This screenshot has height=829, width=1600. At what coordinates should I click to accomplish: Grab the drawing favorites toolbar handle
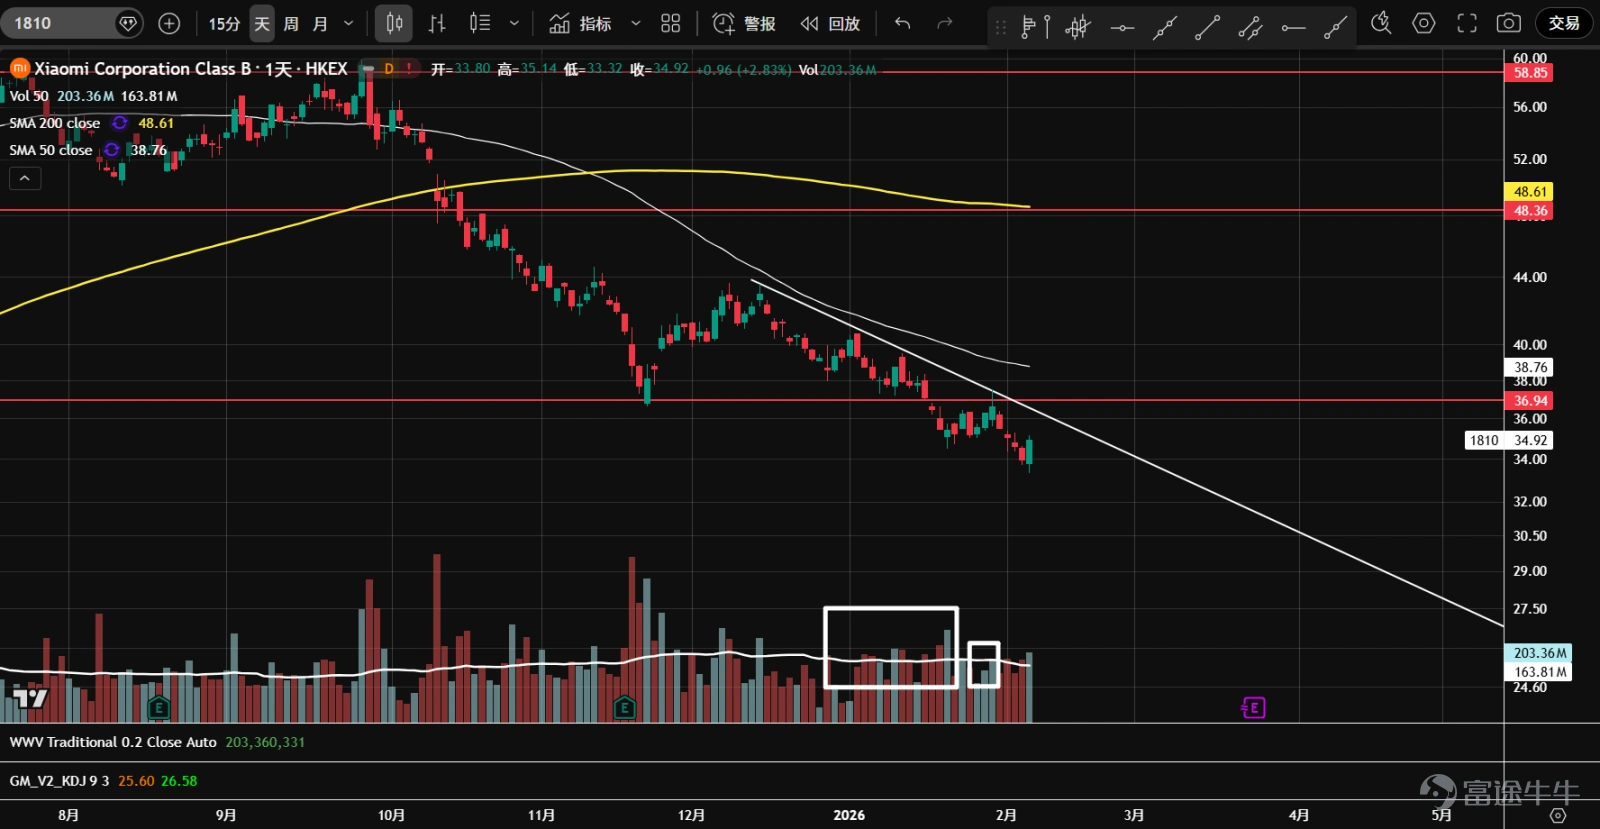click(x=1000, y=28)
